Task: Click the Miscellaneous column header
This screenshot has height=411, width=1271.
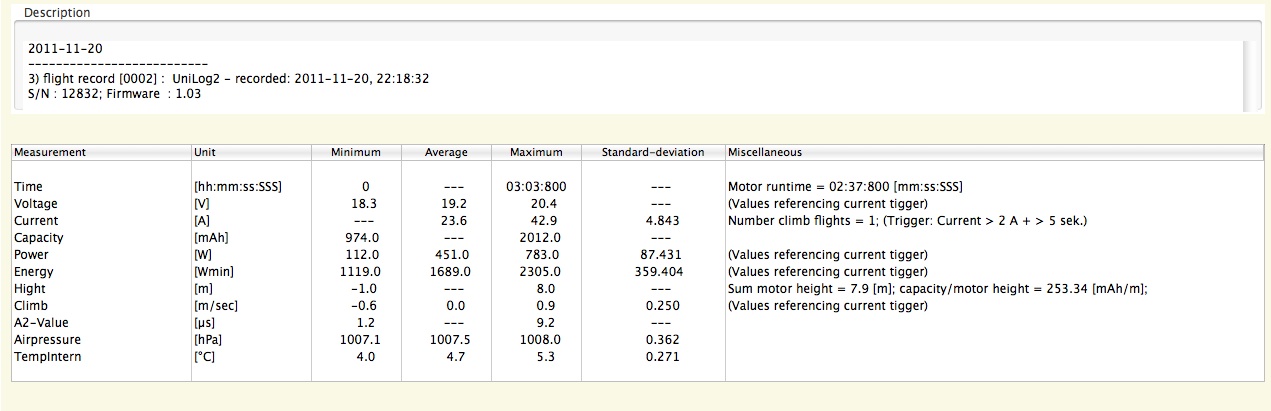Action: pyautogui.click(x=764, y=152)
